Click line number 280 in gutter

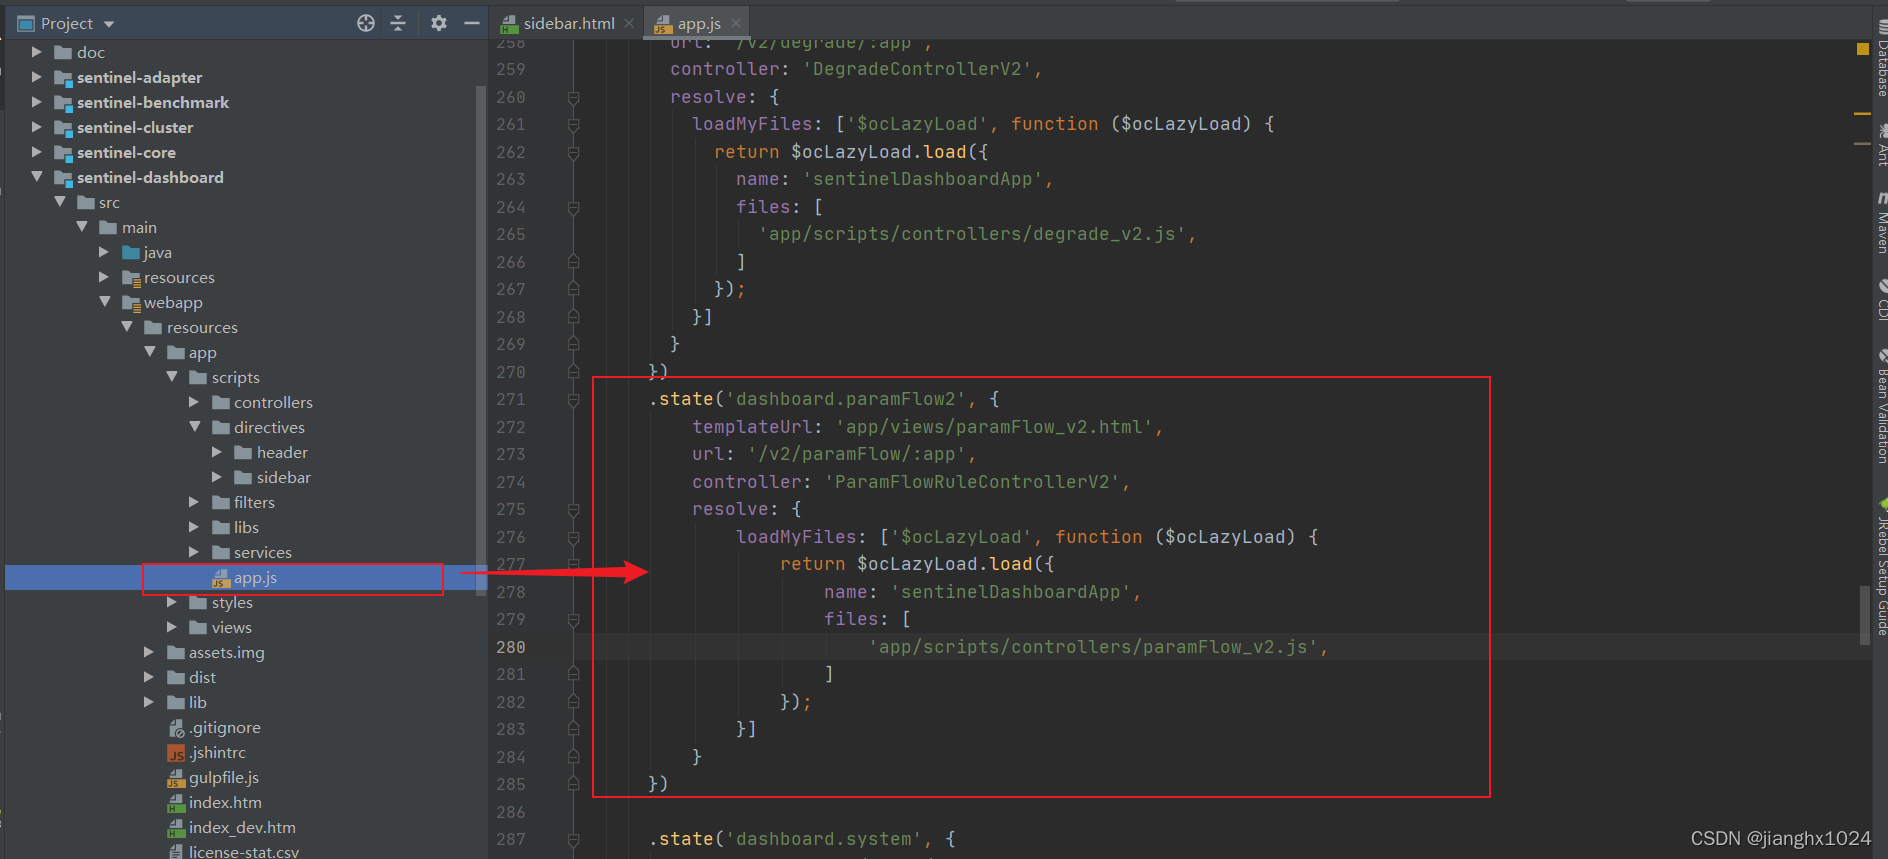coord(511,647)
